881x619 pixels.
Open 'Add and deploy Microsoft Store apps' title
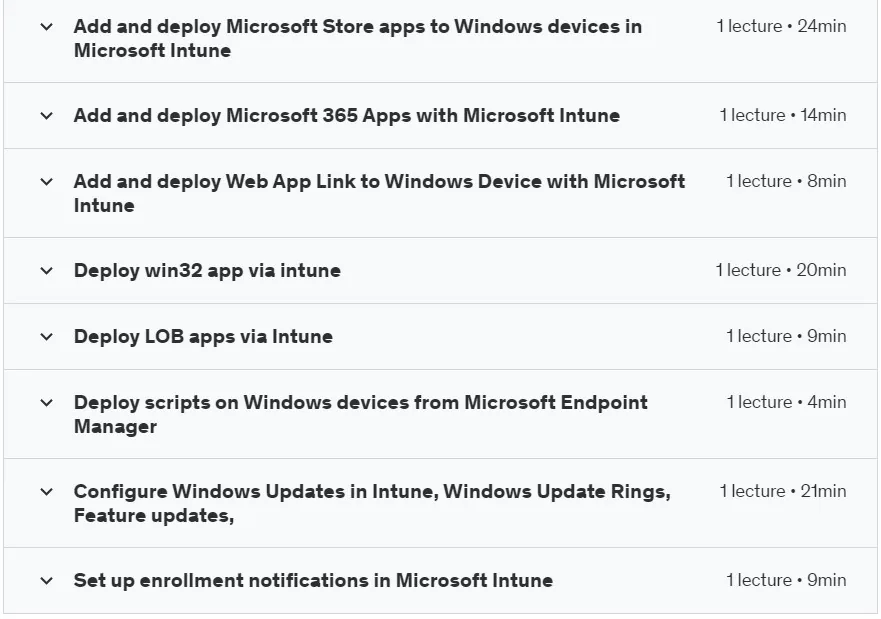tap(357, 38)
